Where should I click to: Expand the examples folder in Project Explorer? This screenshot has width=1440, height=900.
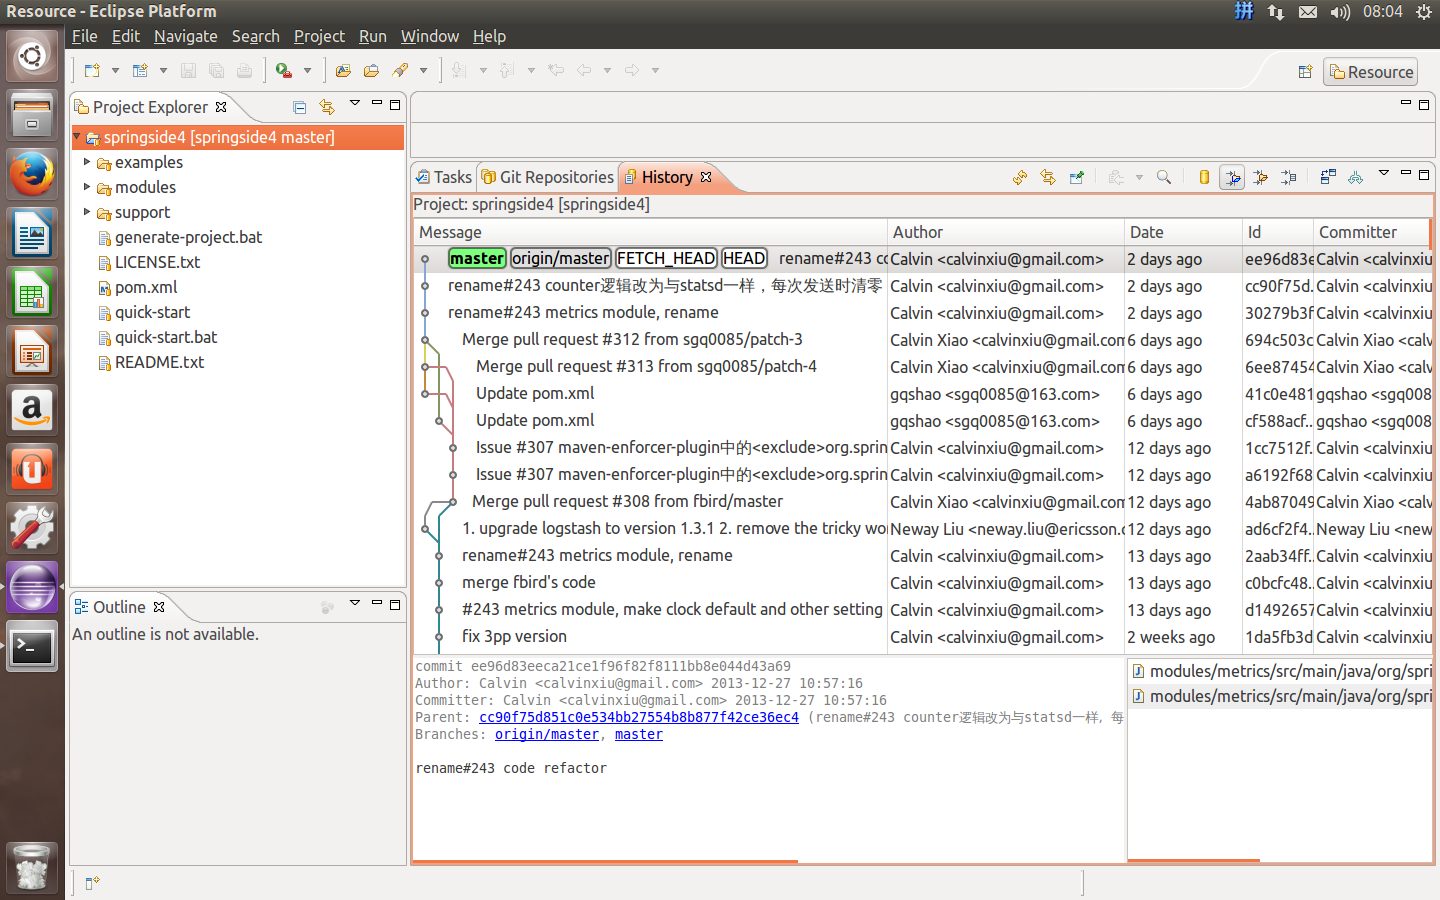[x=87, y=162]
